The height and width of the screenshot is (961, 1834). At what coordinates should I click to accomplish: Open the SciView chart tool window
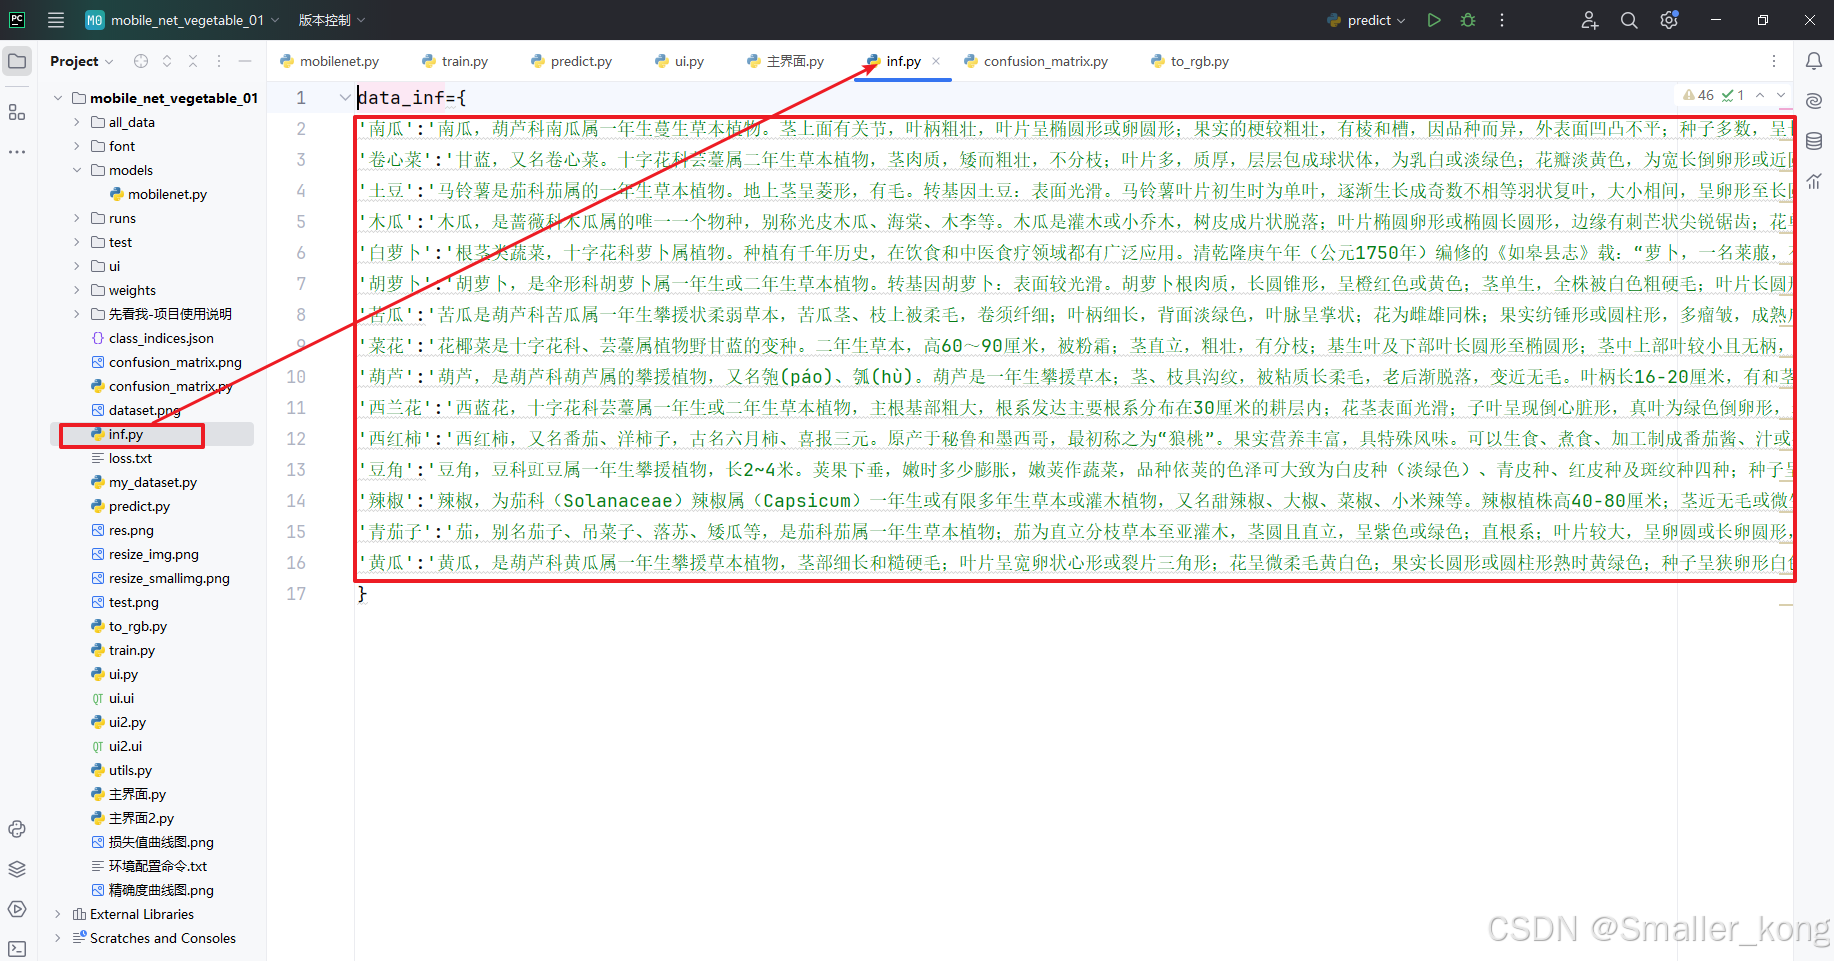click(1814, 181)
